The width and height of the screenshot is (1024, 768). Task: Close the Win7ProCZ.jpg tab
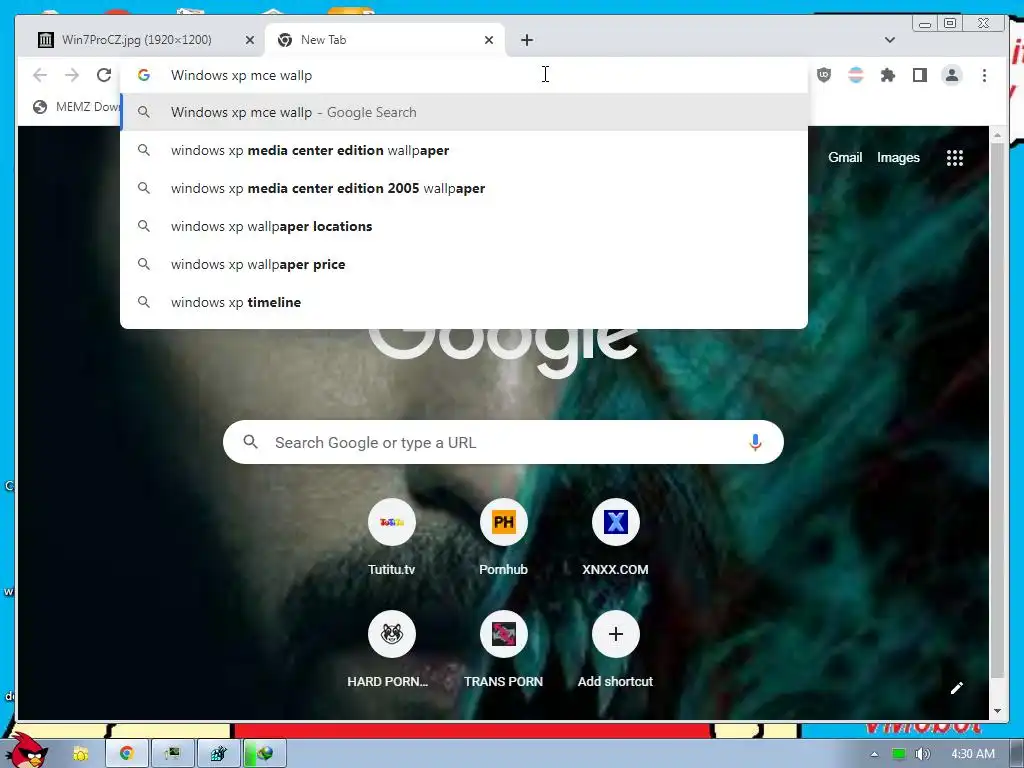click(249, 40)
